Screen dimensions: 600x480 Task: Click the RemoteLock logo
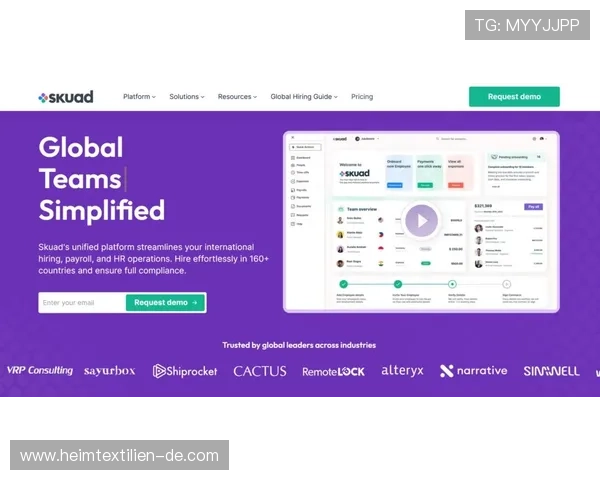point(333,371)
